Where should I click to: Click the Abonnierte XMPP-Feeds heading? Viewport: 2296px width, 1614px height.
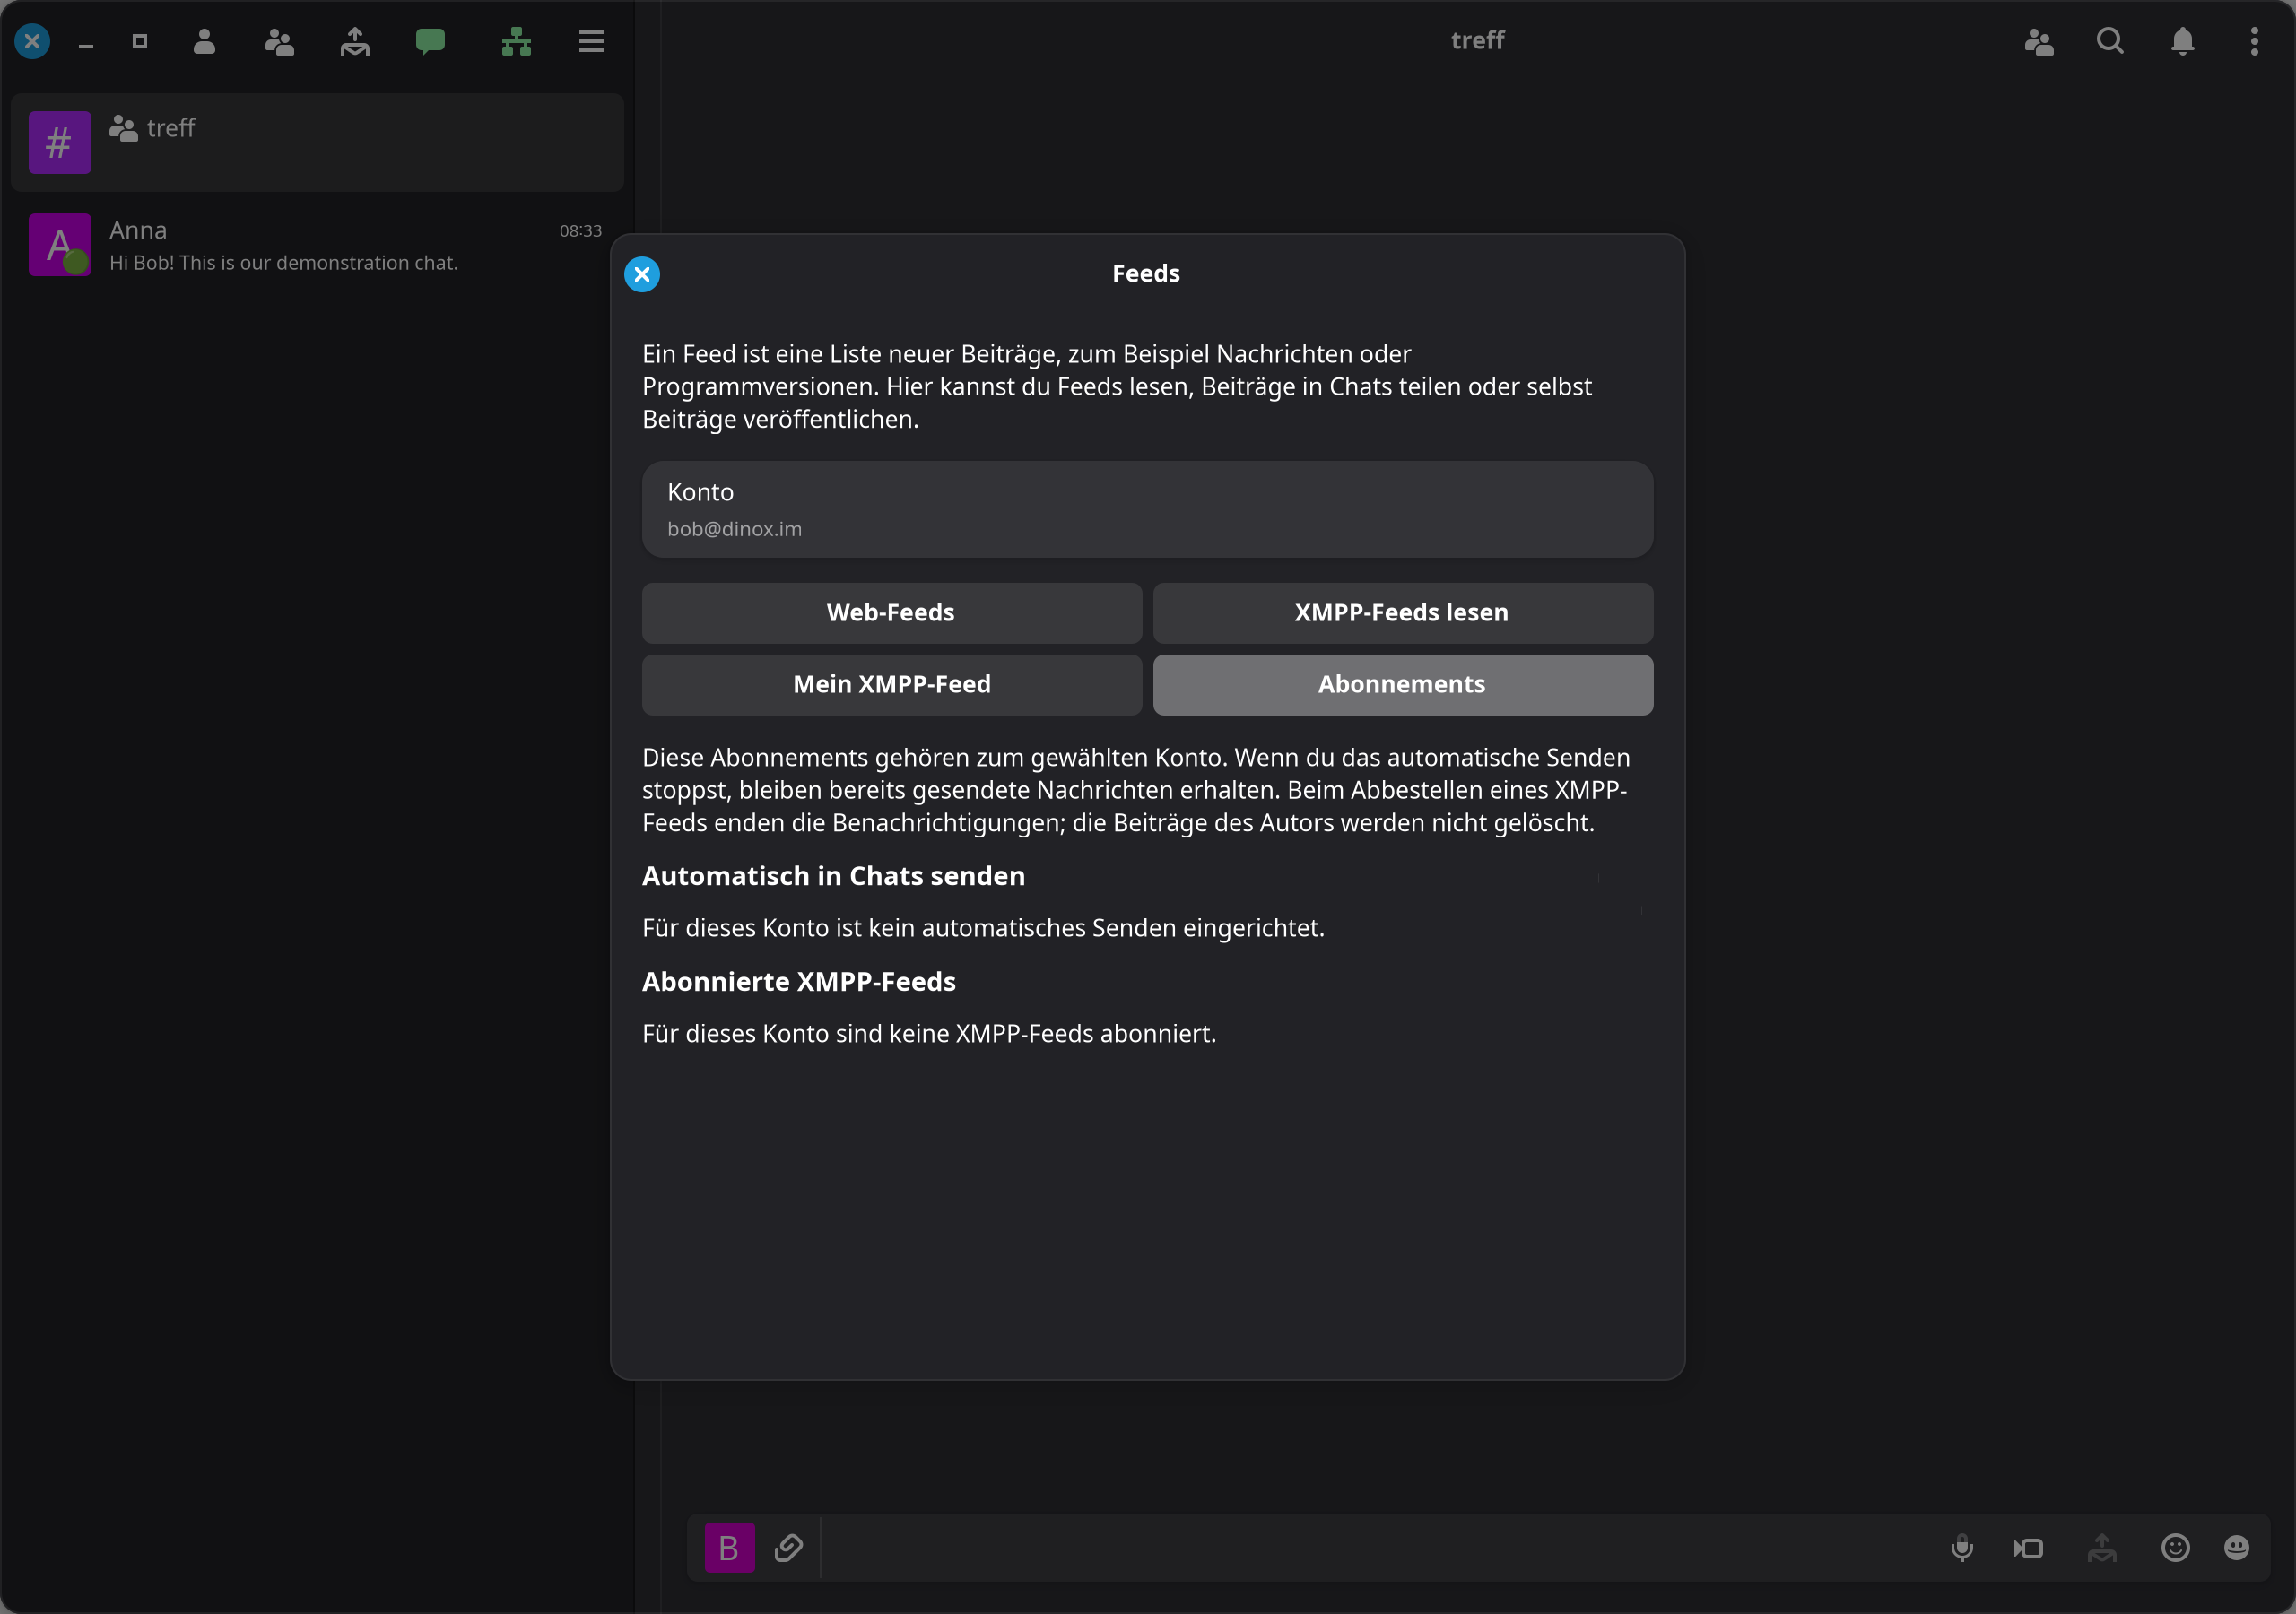798,982
